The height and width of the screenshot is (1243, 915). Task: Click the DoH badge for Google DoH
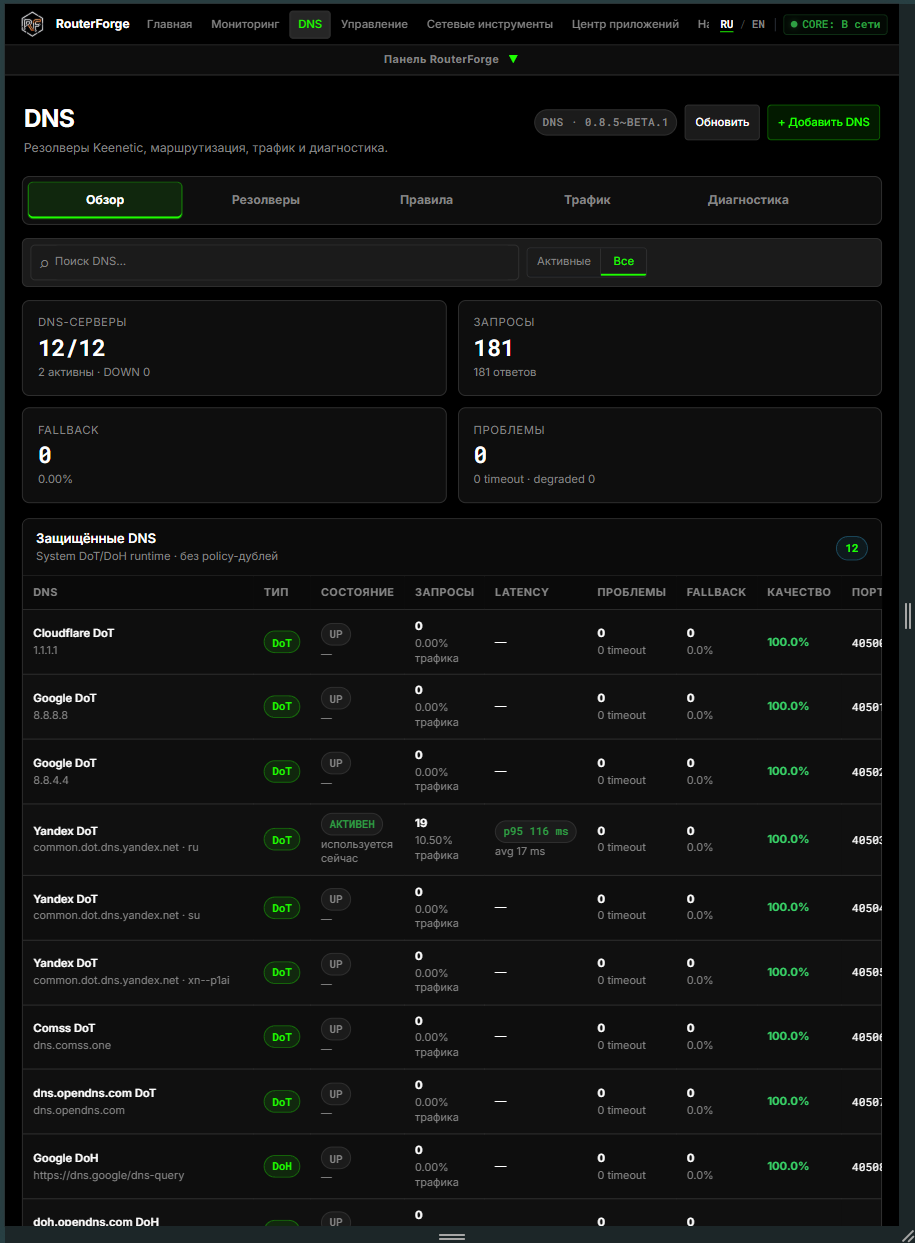[282, 1166]
